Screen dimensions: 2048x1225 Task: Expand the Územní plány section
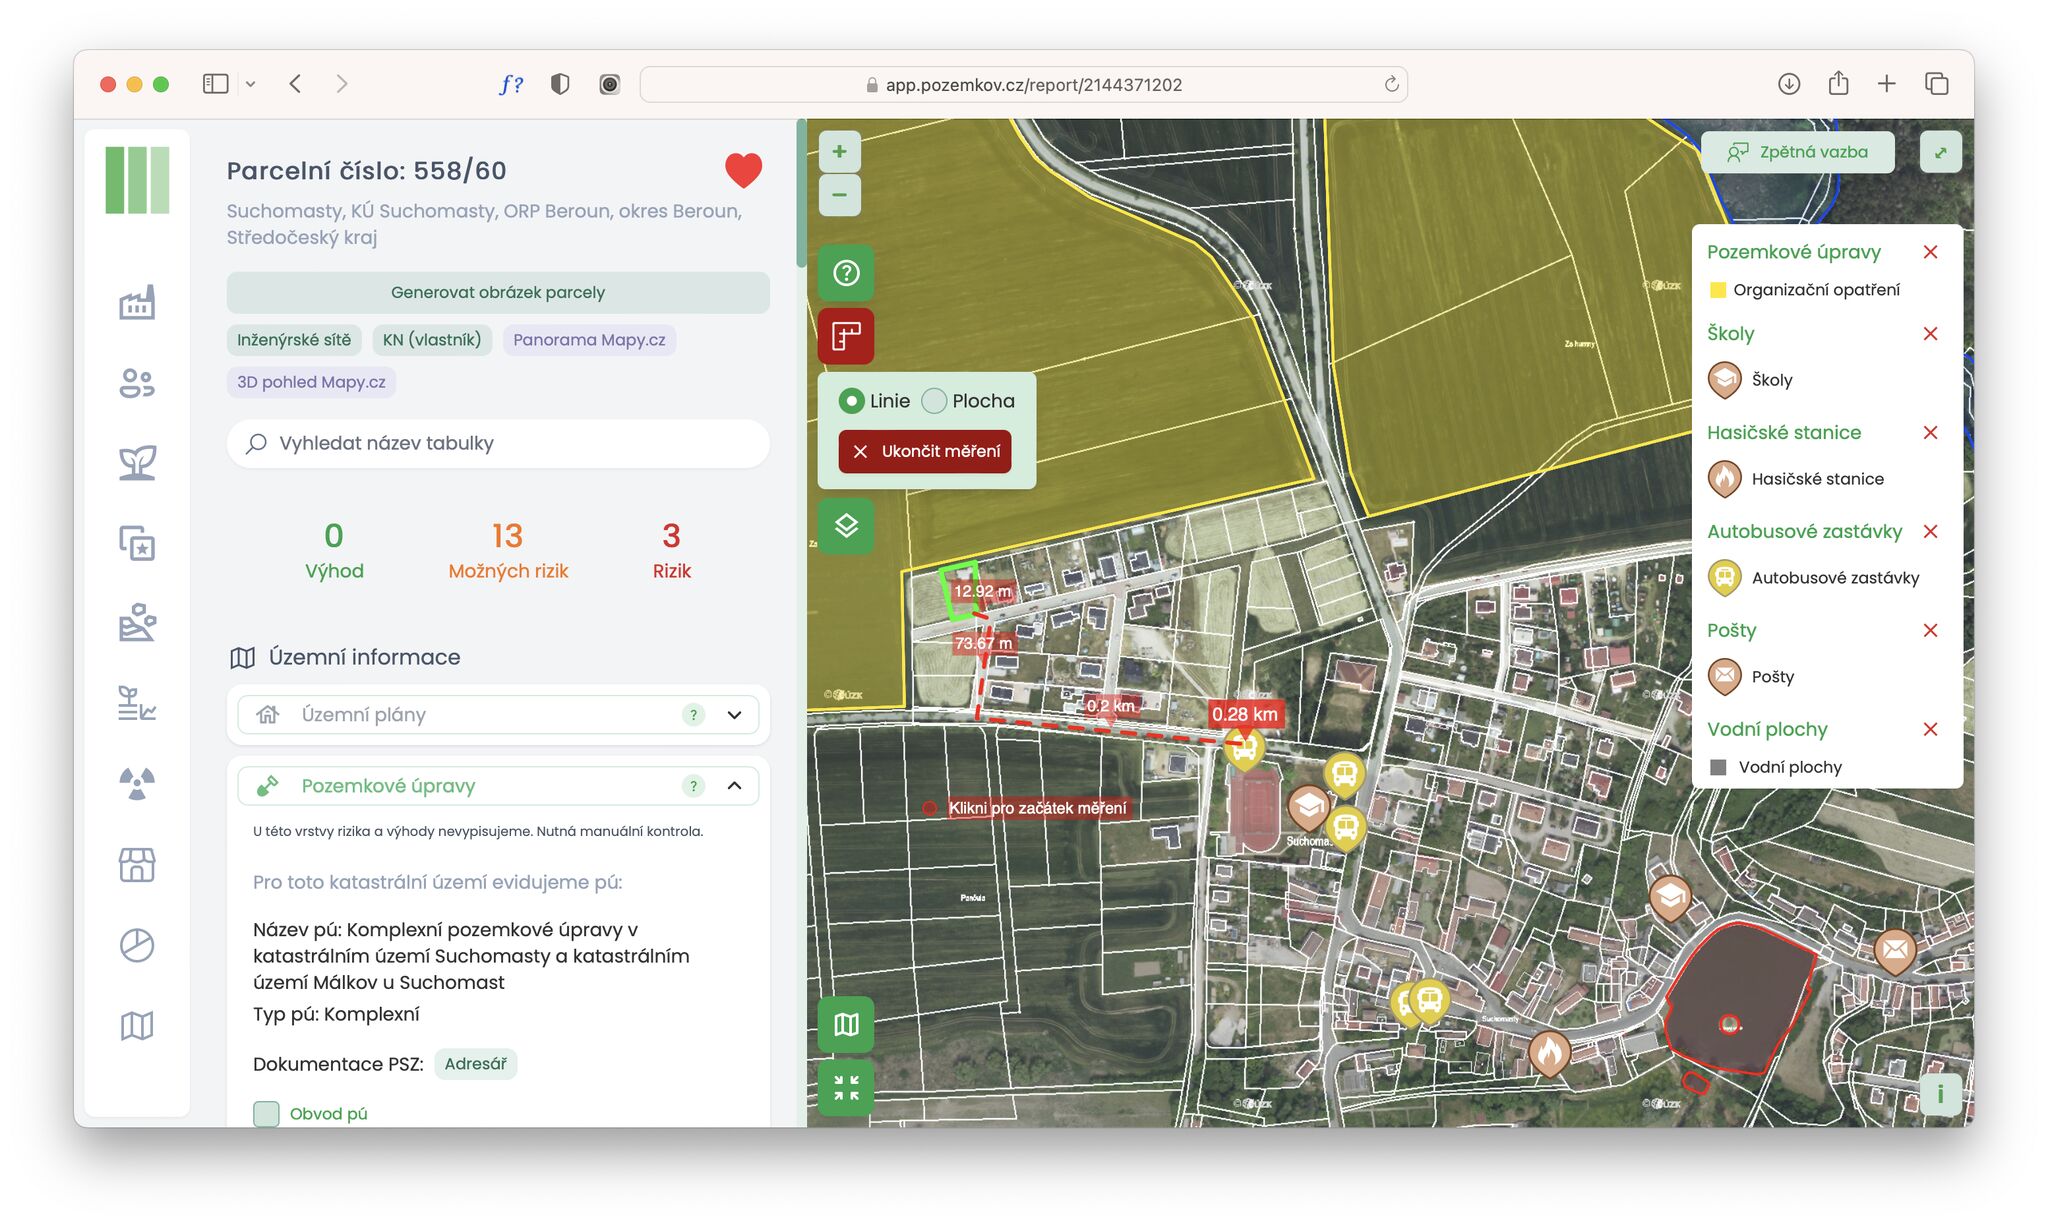pos(498,715)
